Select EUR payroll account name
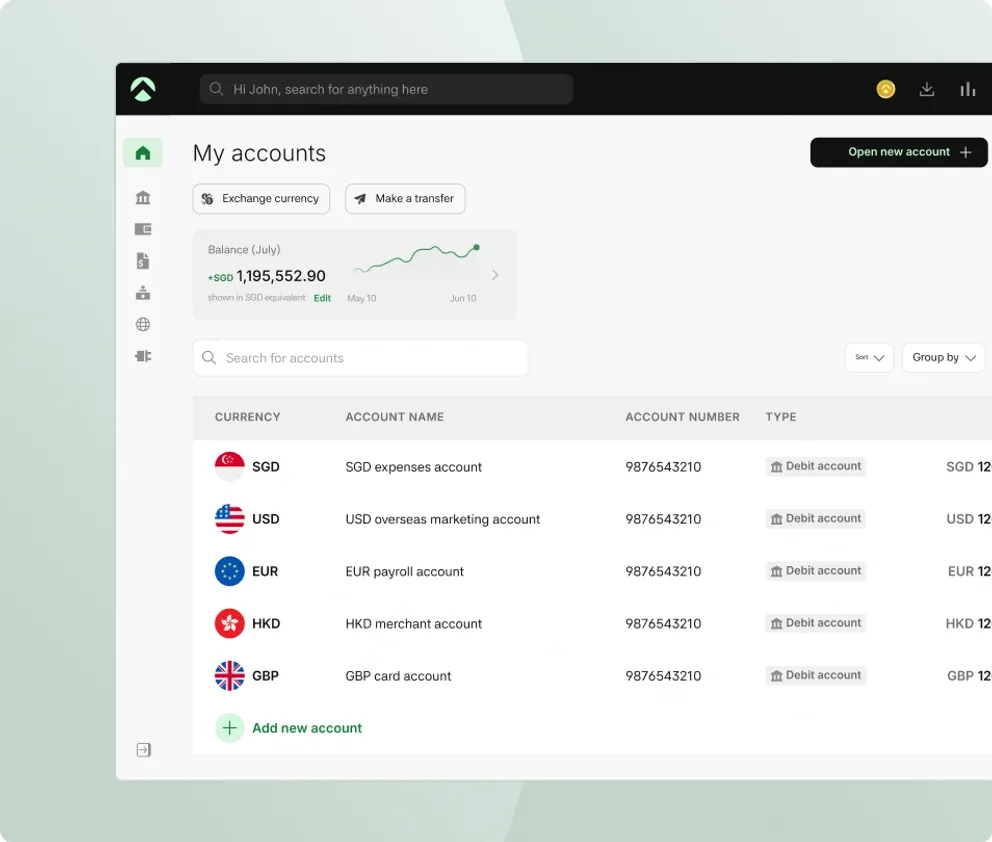 pos(404,571)
